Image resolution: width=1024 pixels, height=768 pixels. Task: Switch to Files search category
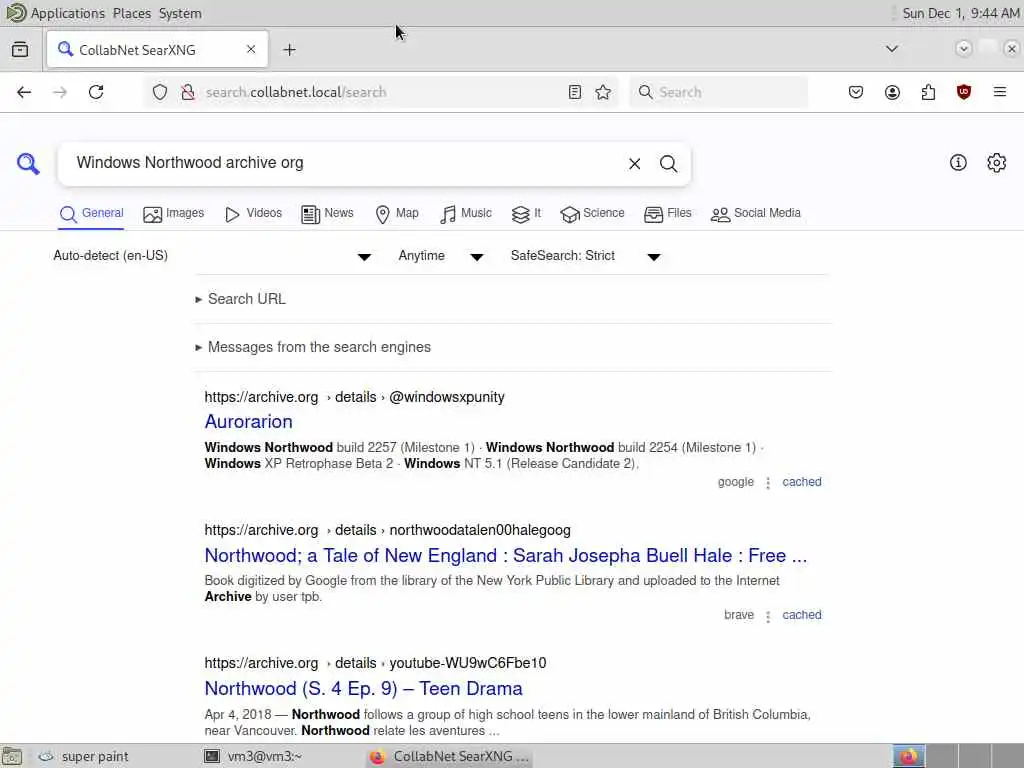pos(667,214)
